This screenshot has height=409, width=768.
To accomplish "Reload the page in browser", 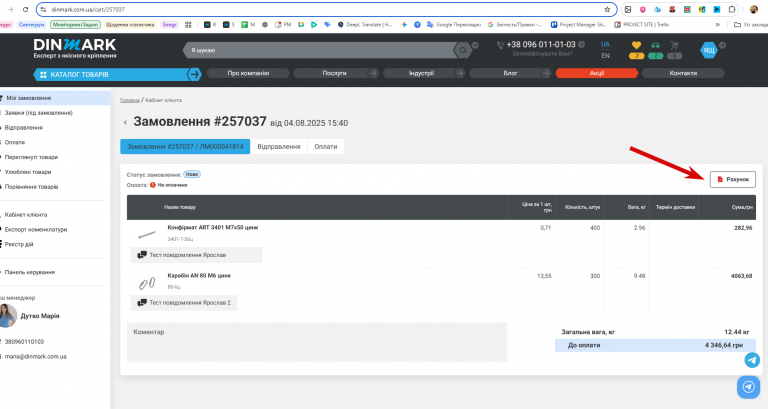I will point(25,9).
